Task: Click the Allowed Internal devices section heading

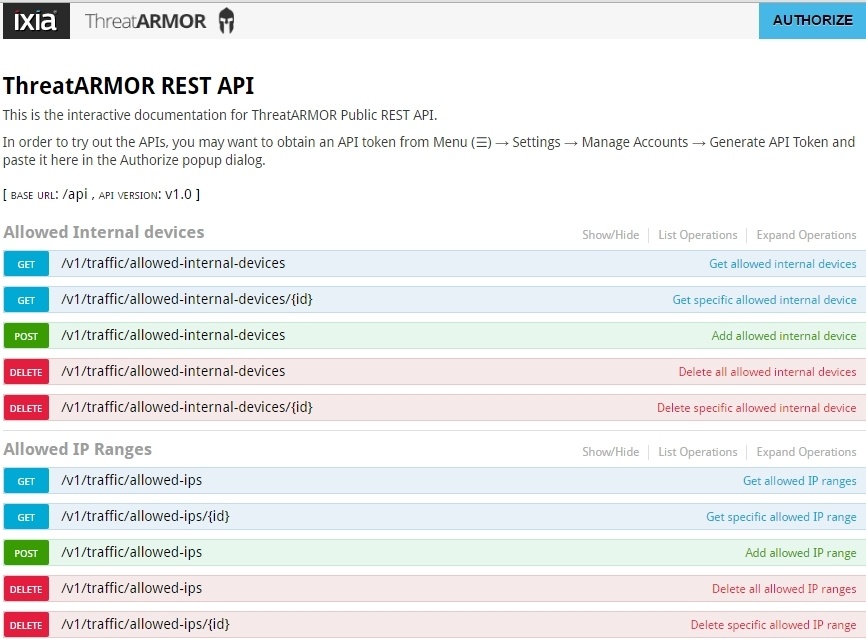Action: point(104,233)
